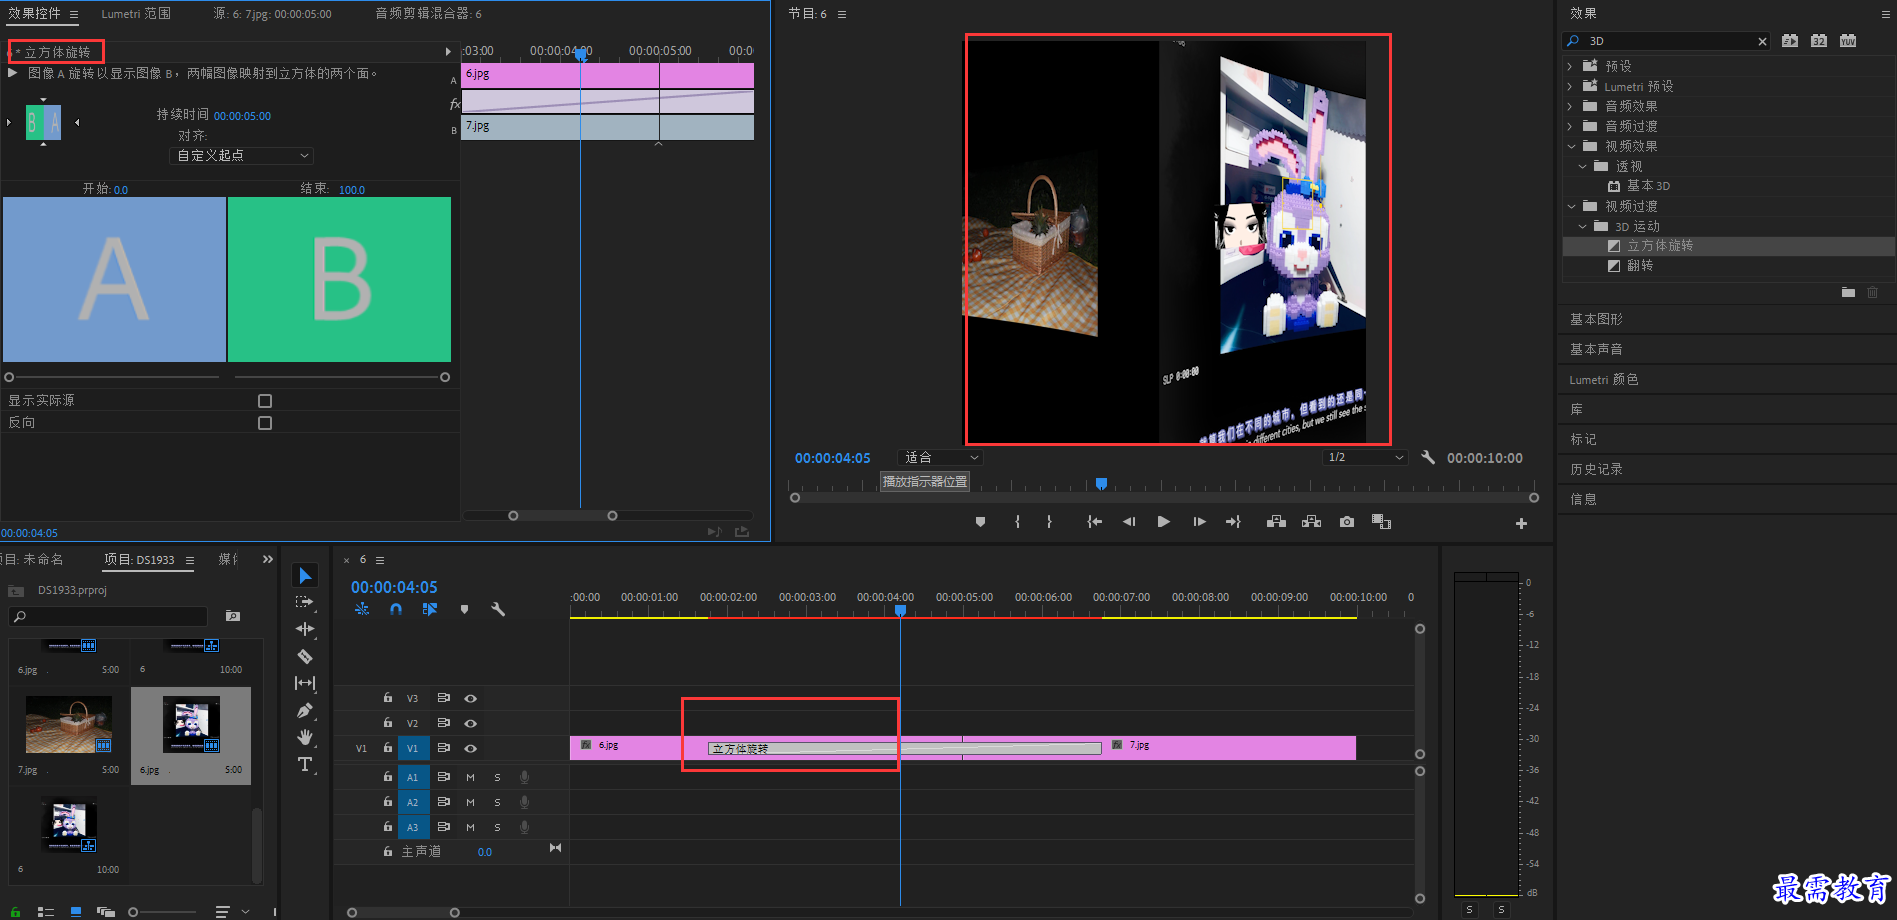Image resolution: width=1897 pixels, height=920 pixels.
Task: Click the Extract button in Program monitor
Action: click(1311, 522)
